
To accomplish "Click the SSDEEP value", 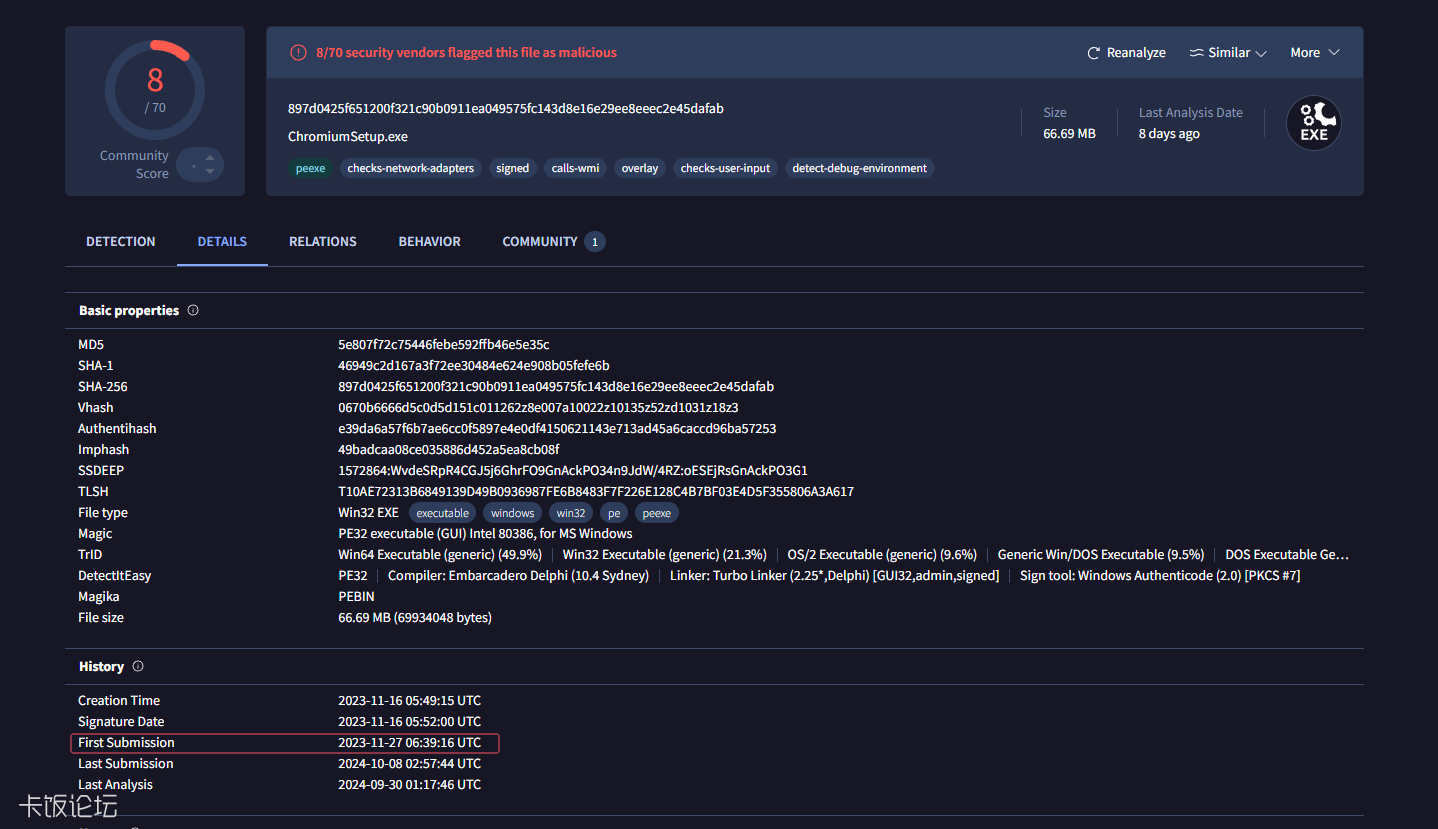I will 573,471.
